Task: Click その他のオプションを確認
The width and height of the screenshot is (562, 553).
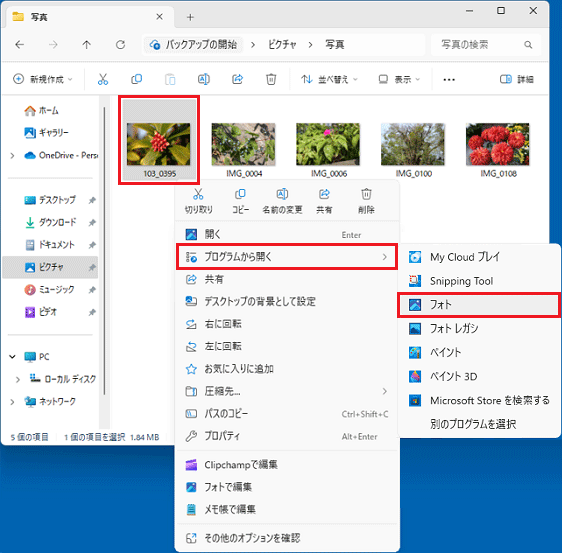Action: pyautogui.click(x=287, y=538)
